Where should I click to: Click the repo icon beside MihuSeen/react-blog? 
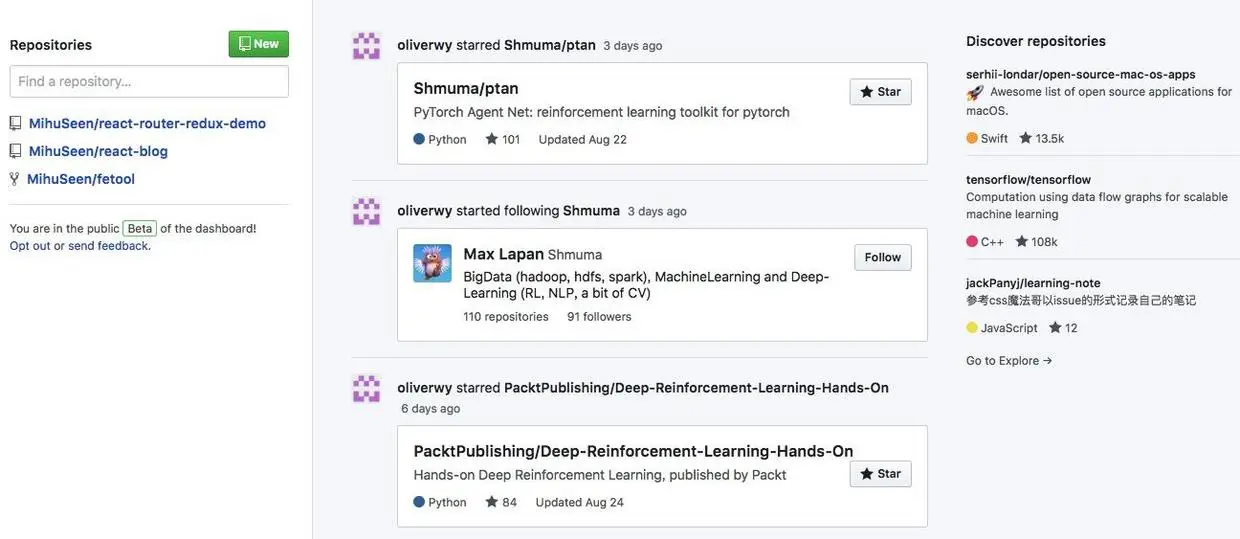click(x=15, y=151)
